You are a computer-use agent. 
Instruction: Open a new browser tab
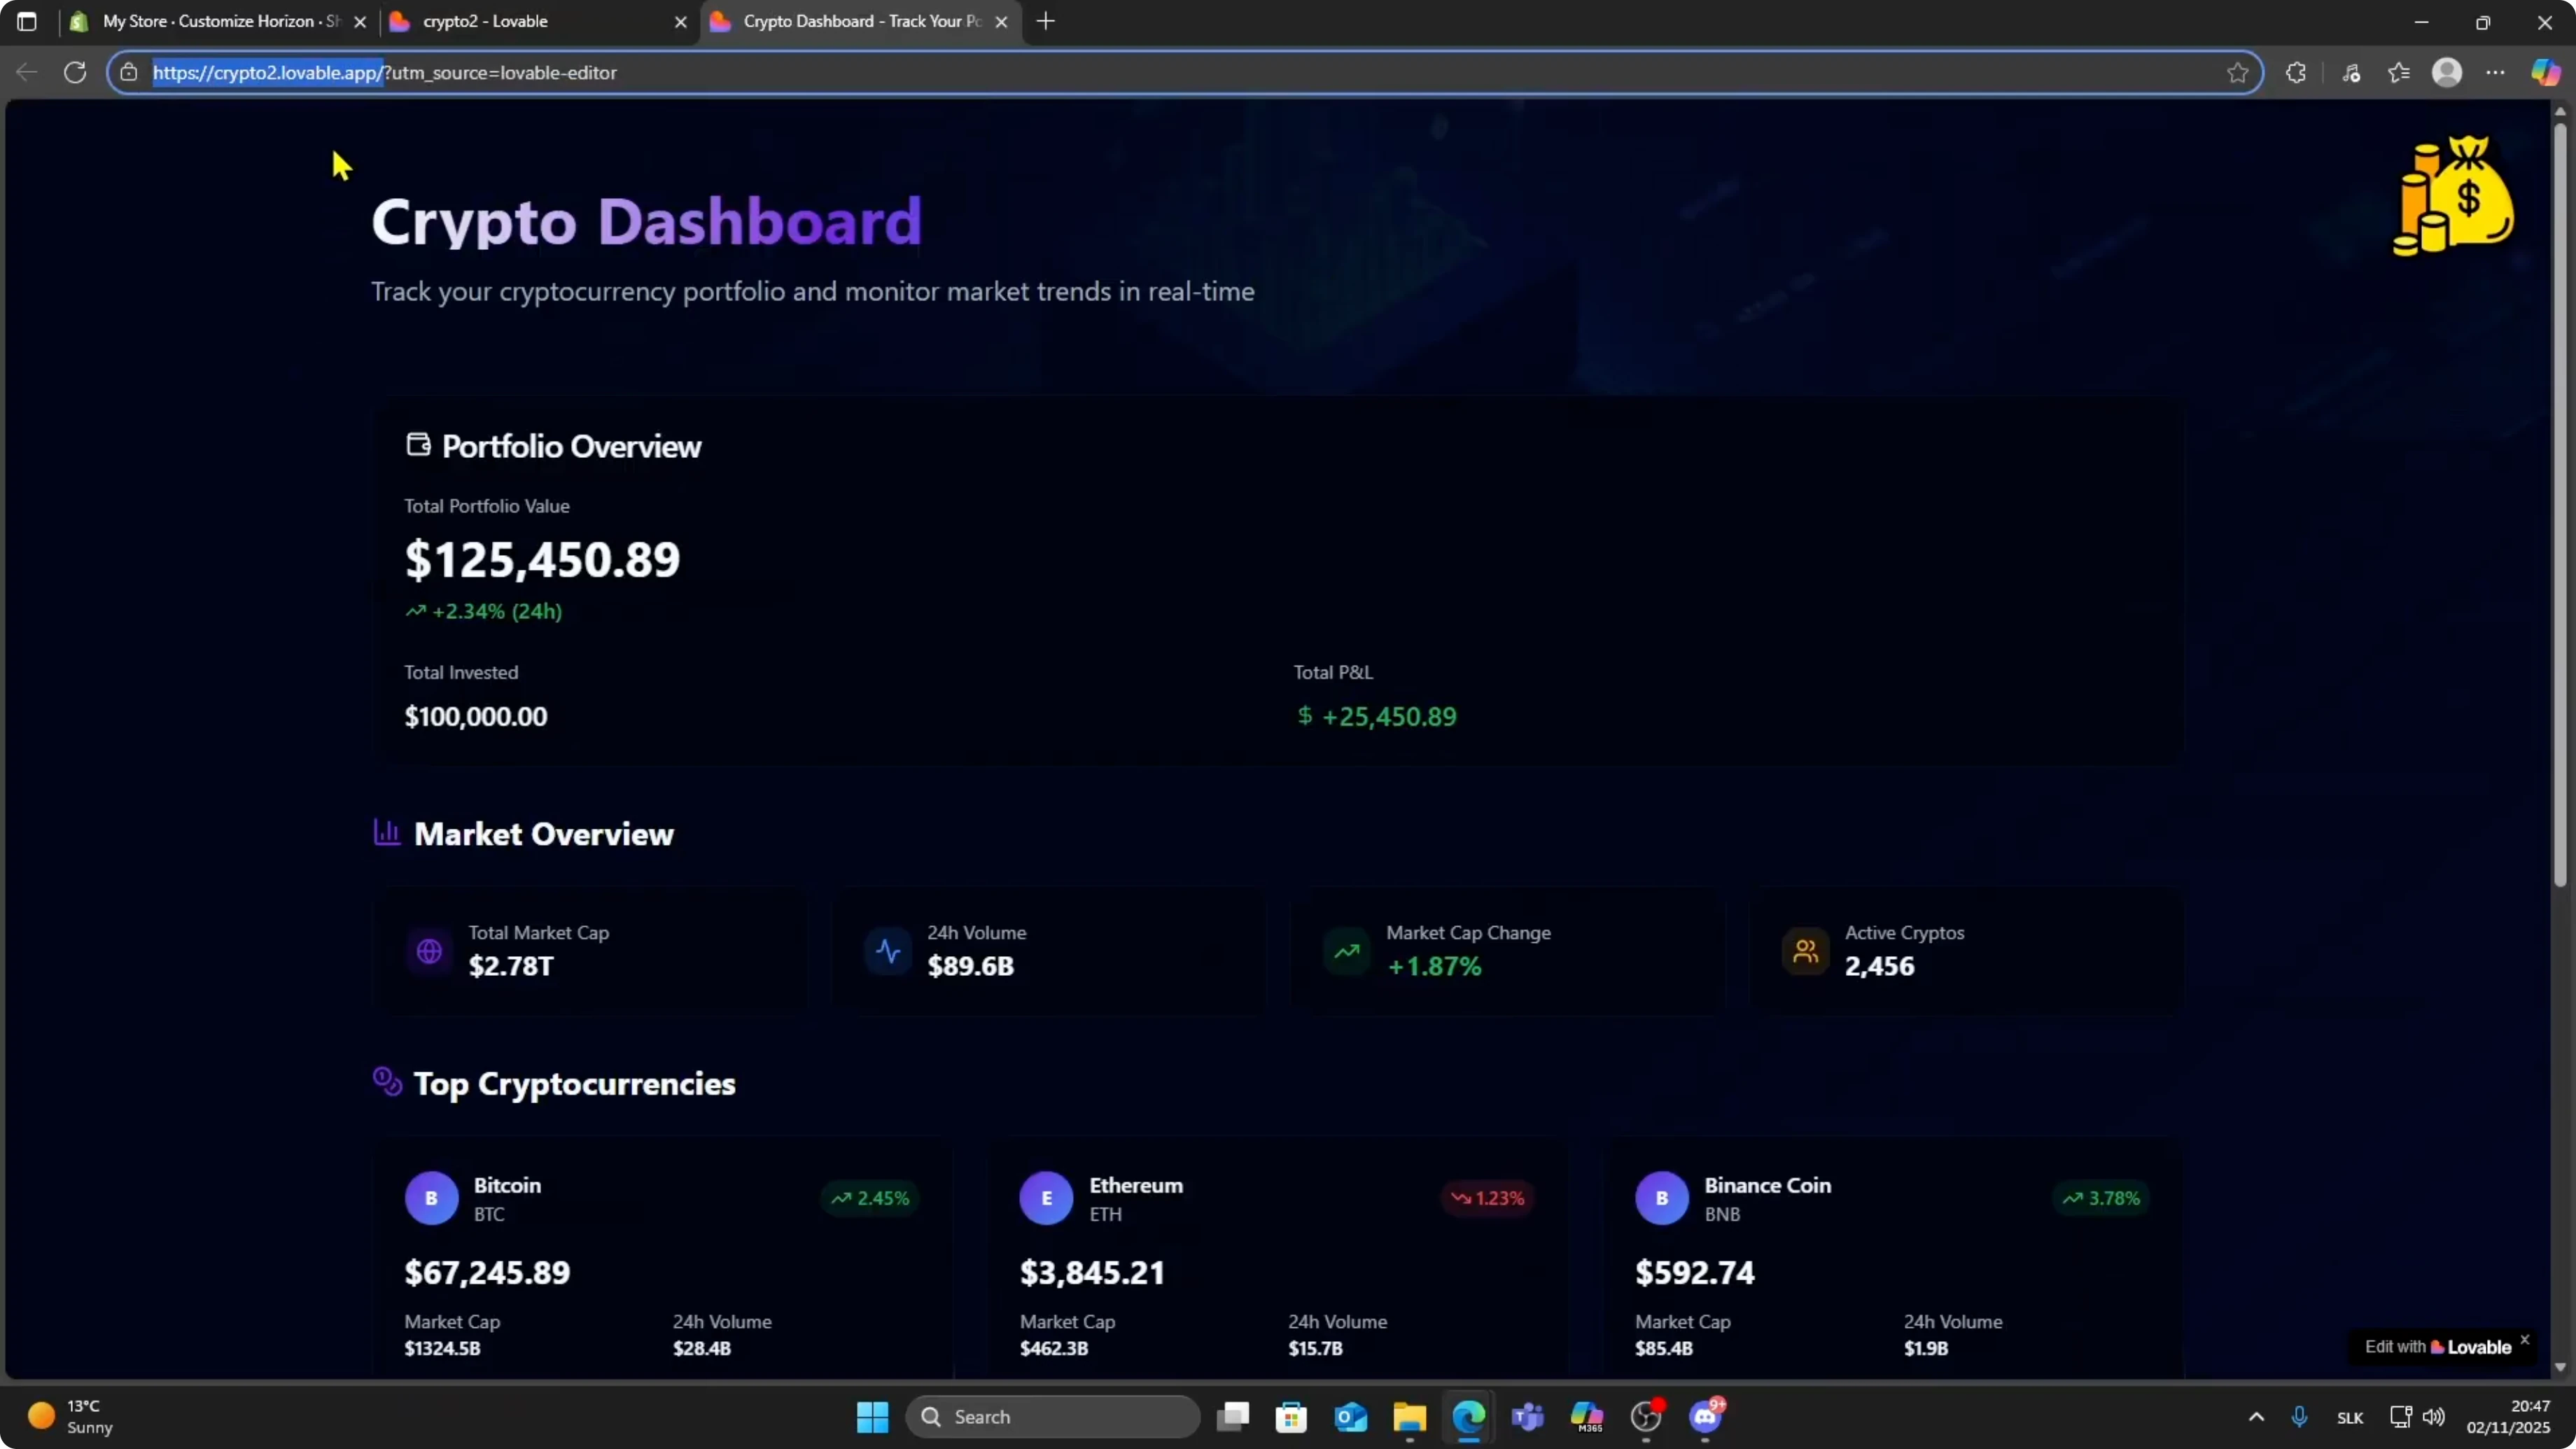click(x=1046, y=21)
